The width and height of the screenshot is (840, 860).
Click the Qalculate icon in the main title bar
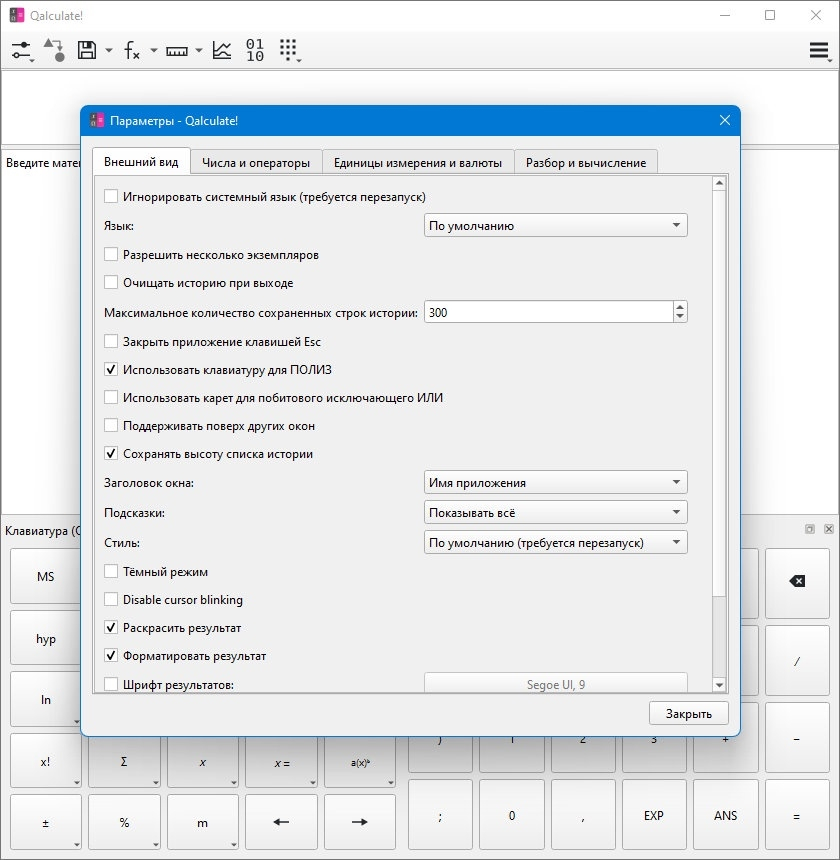[17, 15]
